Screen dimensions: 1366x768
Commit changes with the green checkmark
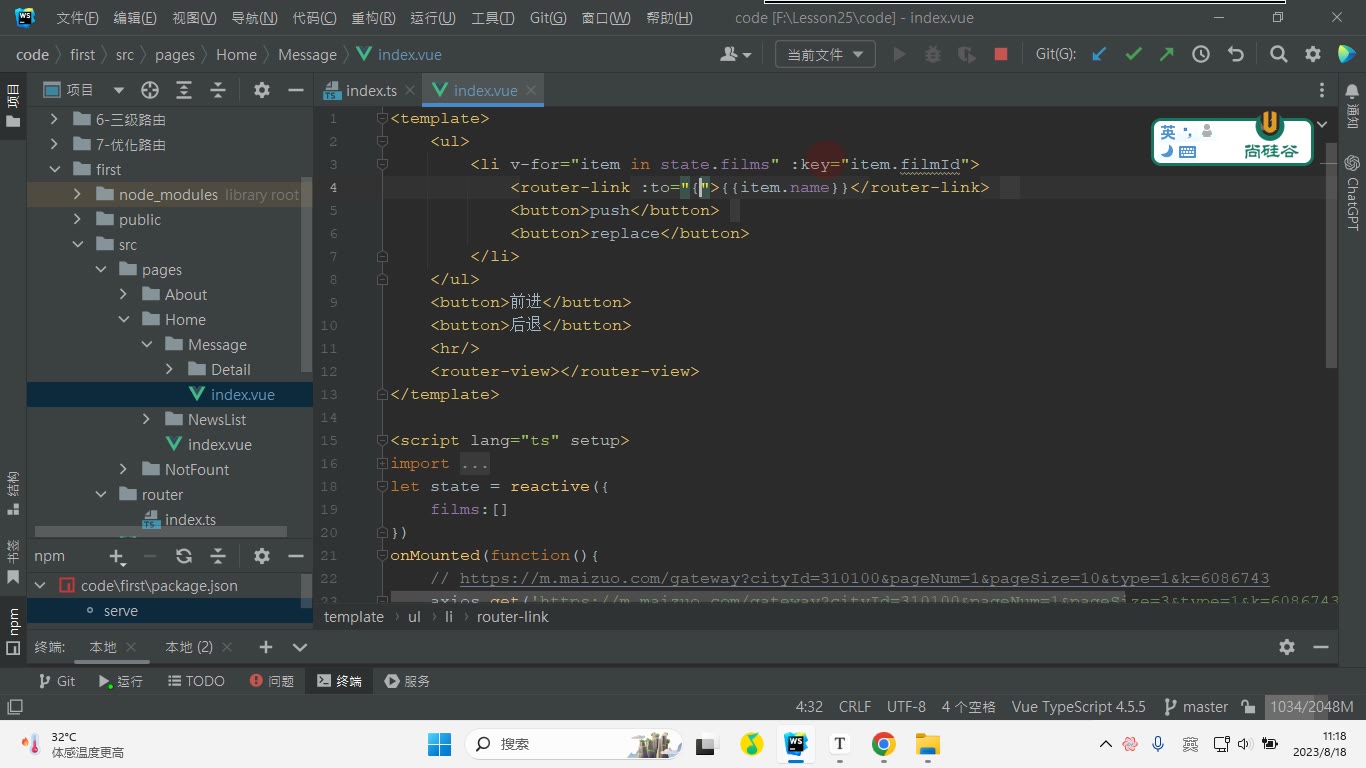click(x=1133, y=55)
